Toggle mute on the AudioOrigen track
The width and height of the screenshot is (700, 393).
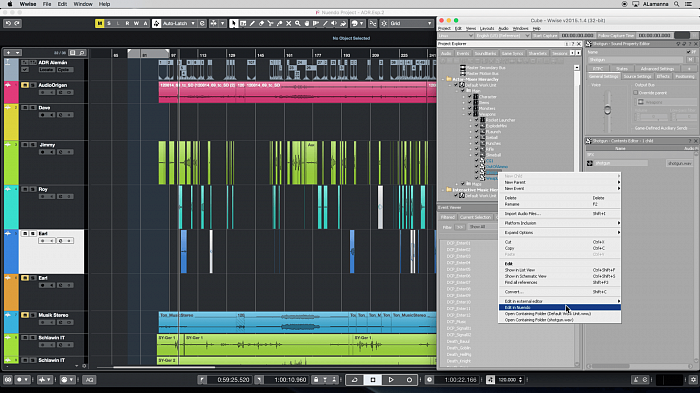coord(25,85)
